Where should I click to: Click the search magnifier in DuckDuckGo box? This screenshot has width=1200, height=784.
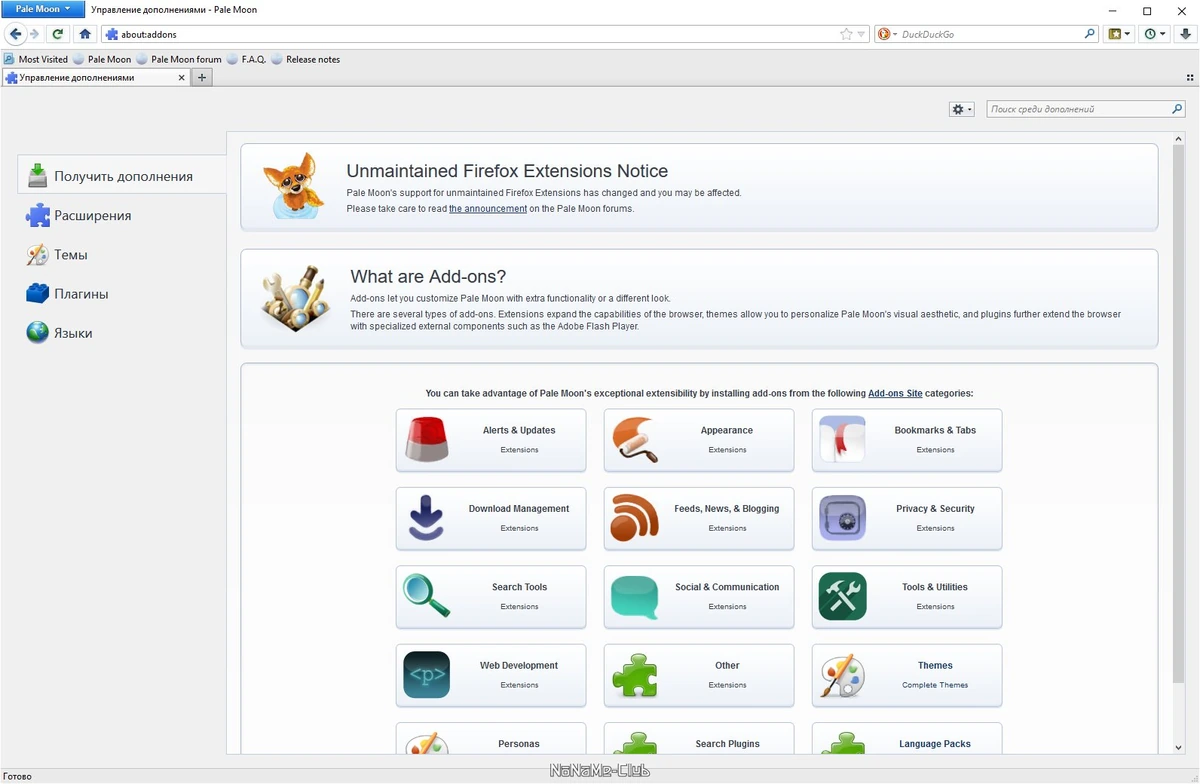coord(1090,34)
